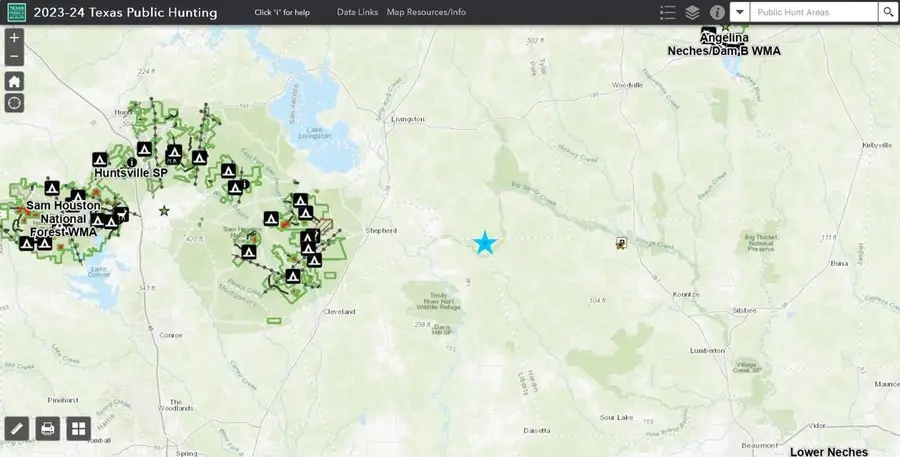Open the measurement ruler tool
900x457 pixels.
point(16,429)
